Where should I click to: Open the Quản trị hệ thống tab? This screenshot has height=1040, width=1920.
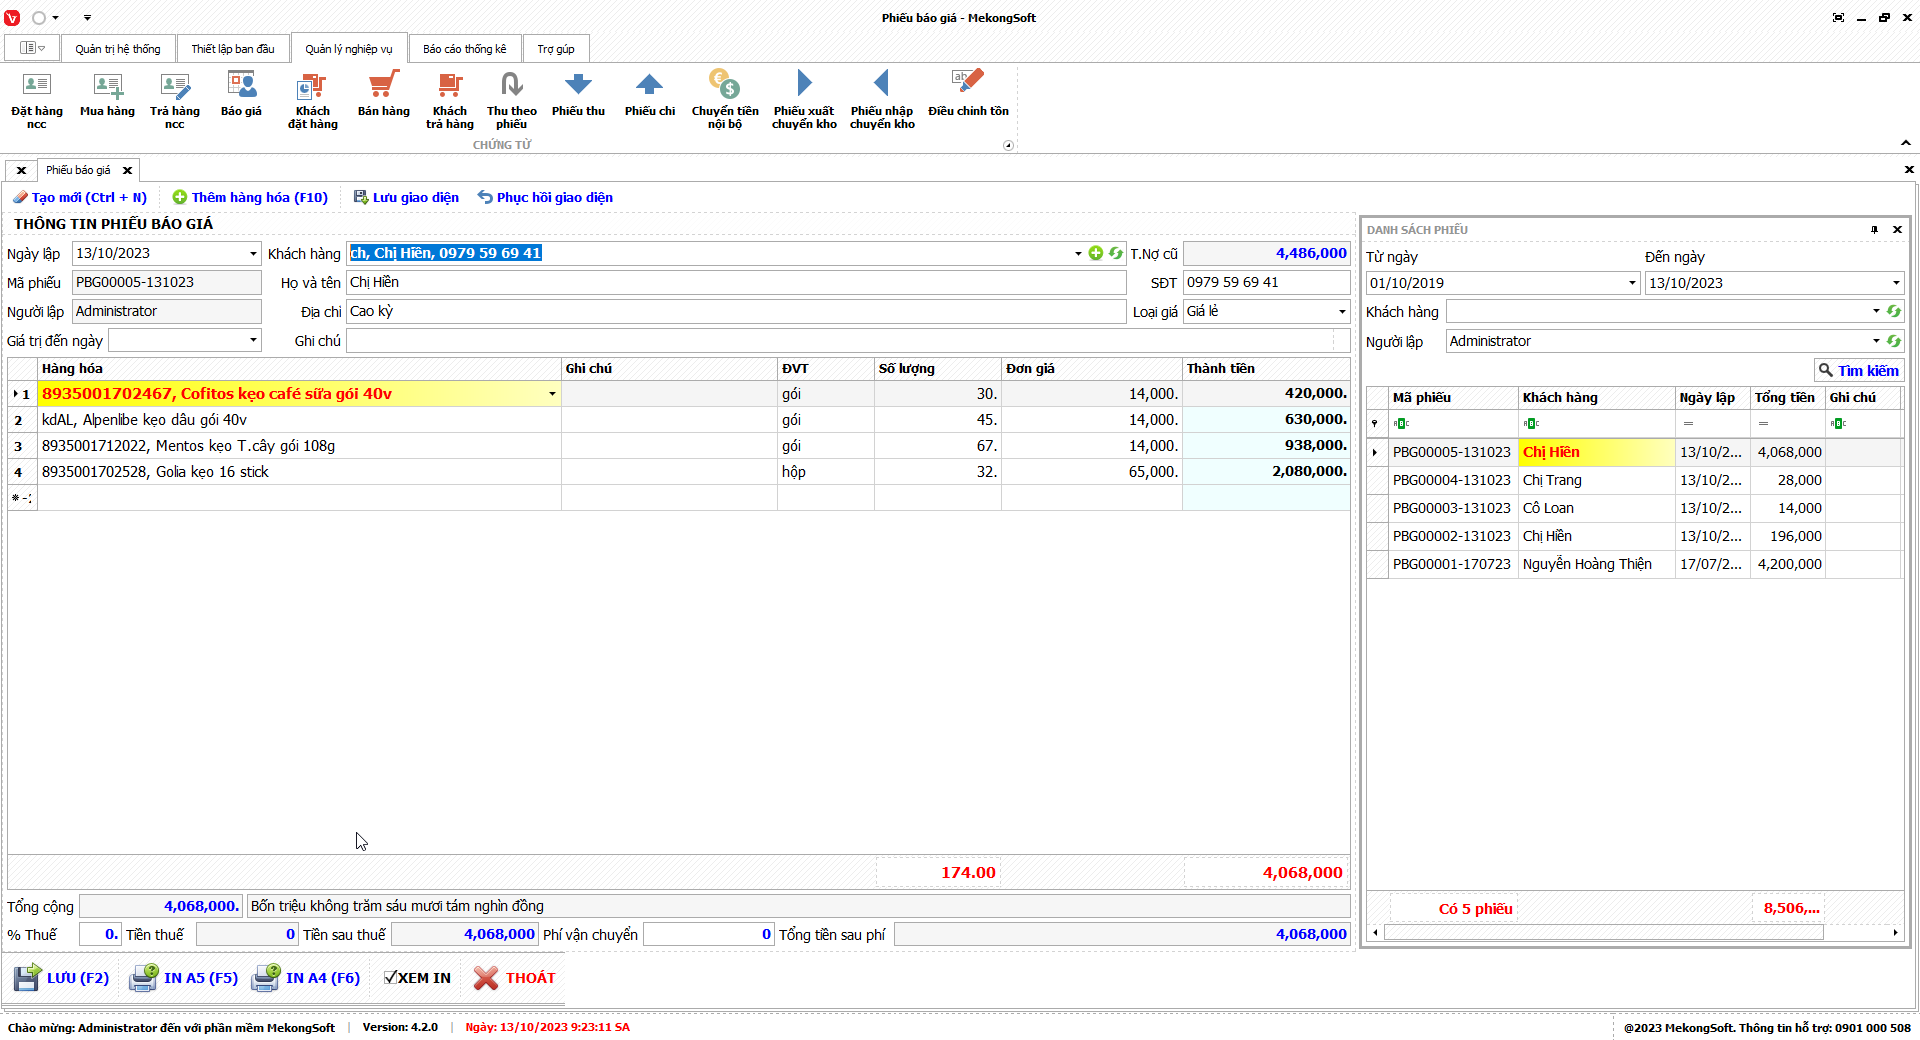[x=117, y=49]
